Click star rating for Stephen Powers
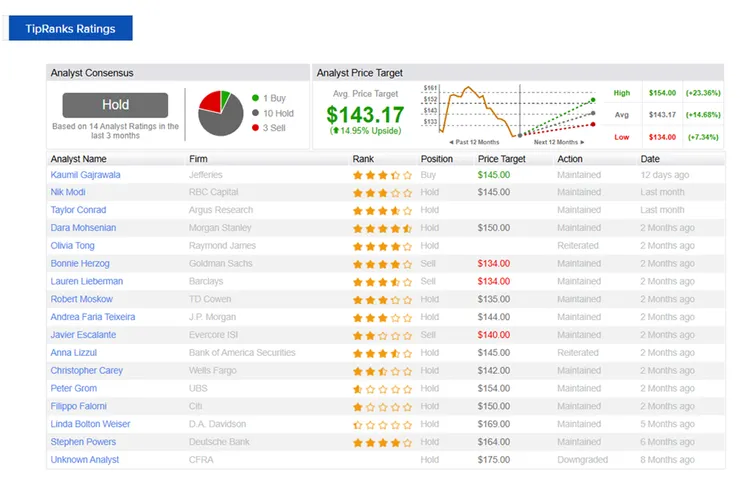 (x=382, y=442)
